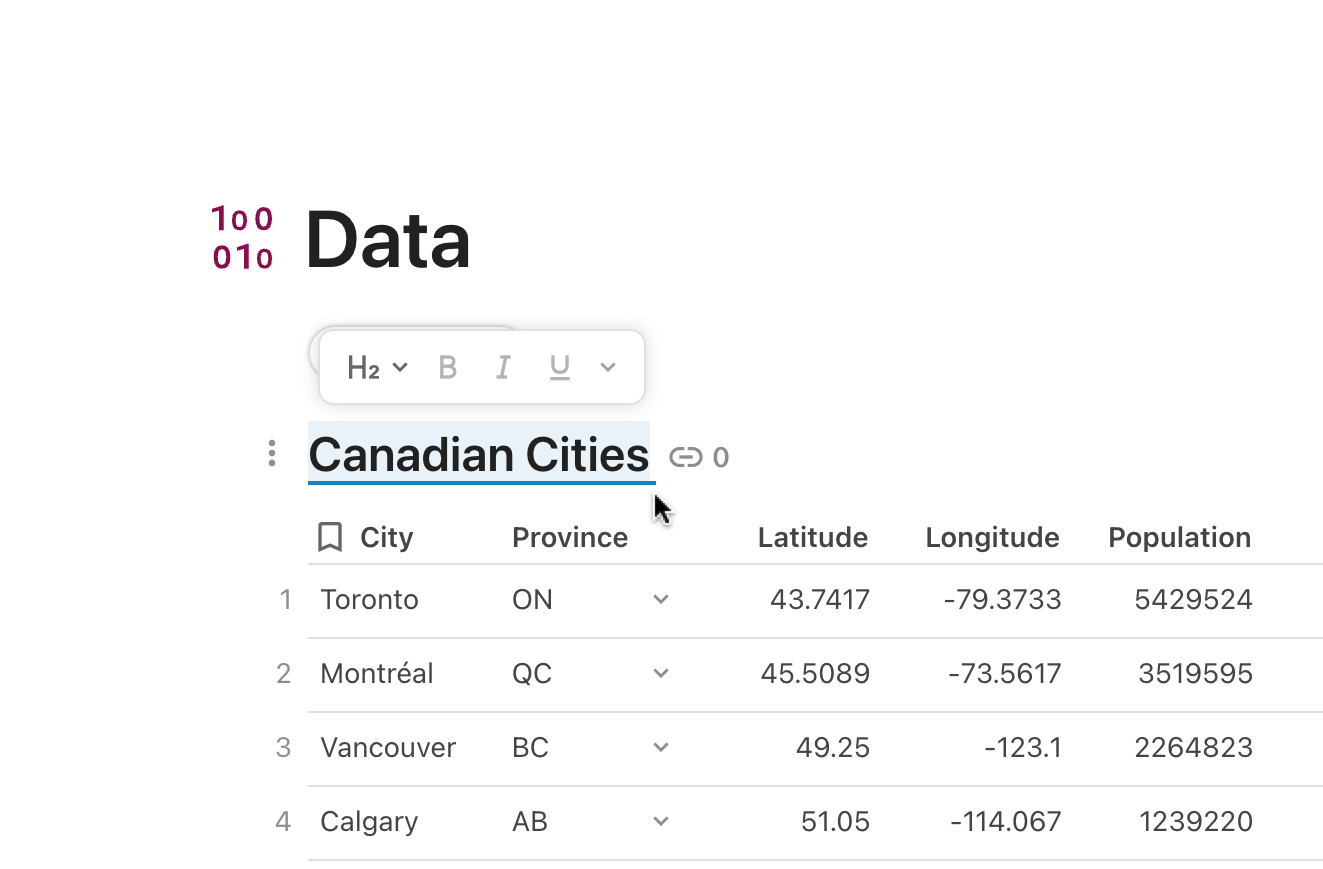The width and height of the screenshot is (1323, 869).
Task: Select row number 3
Action: [284, 747]
